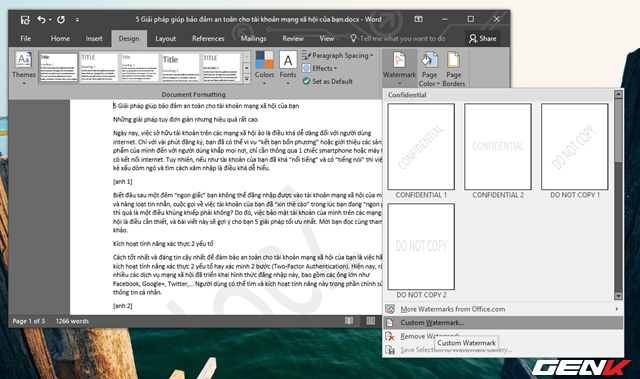Click Set as Default
640x379 pixels.
pos(327,81)
